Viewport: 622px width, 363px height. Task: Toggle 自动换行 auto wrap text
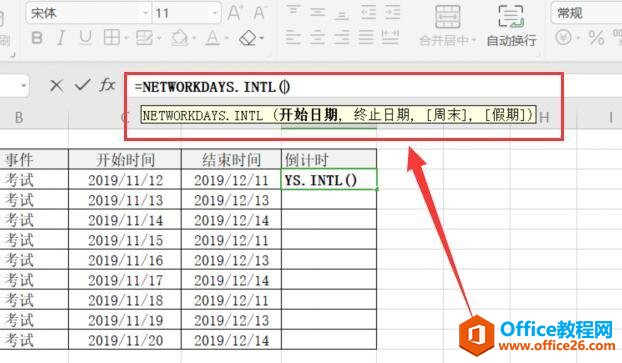[x=511, y=25]
